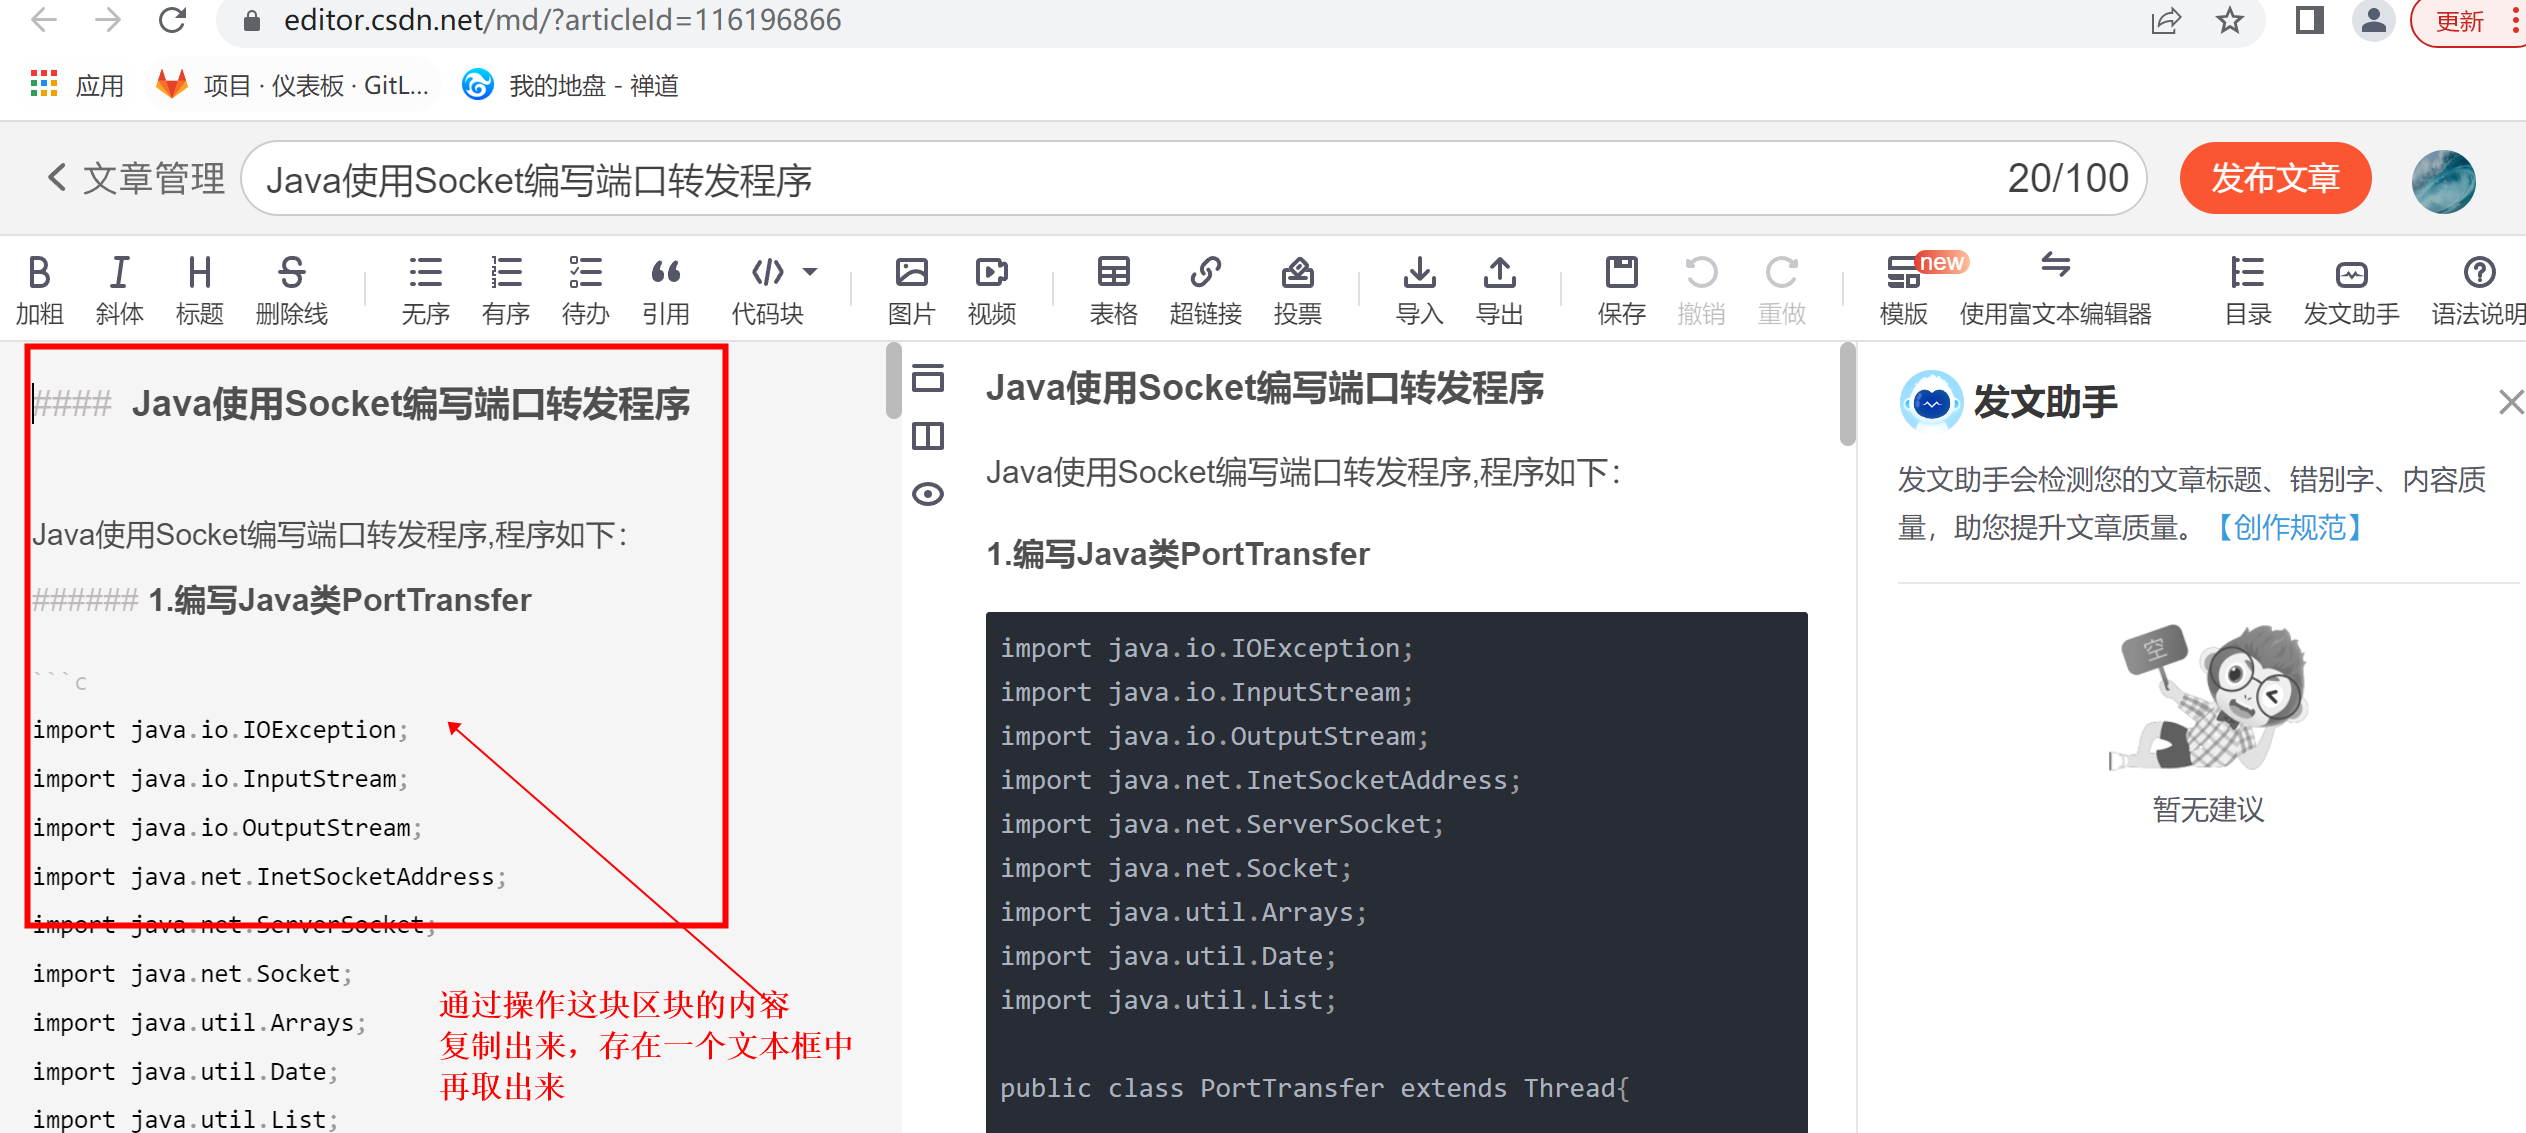Redo the edit with 重做
This screenshot has height=1133, width=2526.
coord(1781,290)
